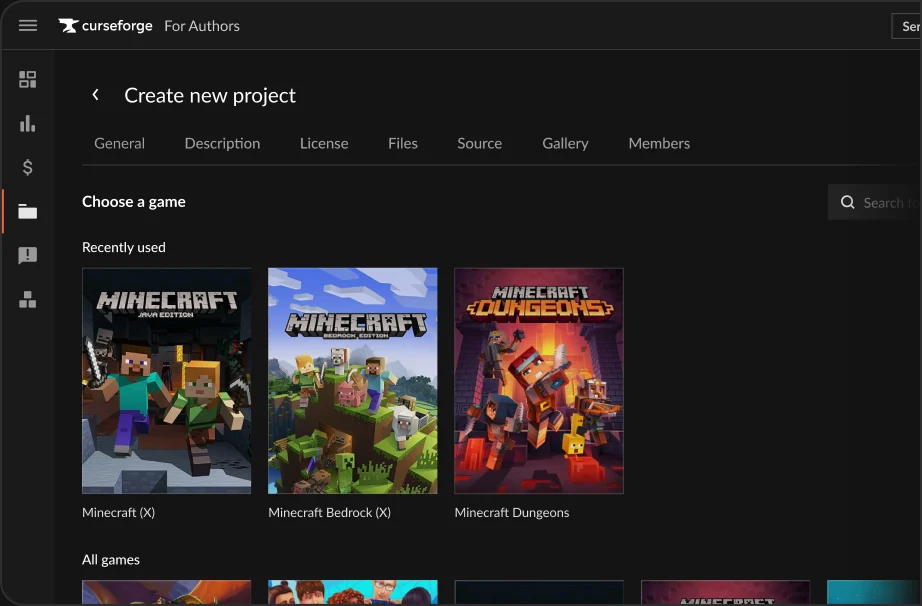Switch to the Source tab

click(480, 143)
